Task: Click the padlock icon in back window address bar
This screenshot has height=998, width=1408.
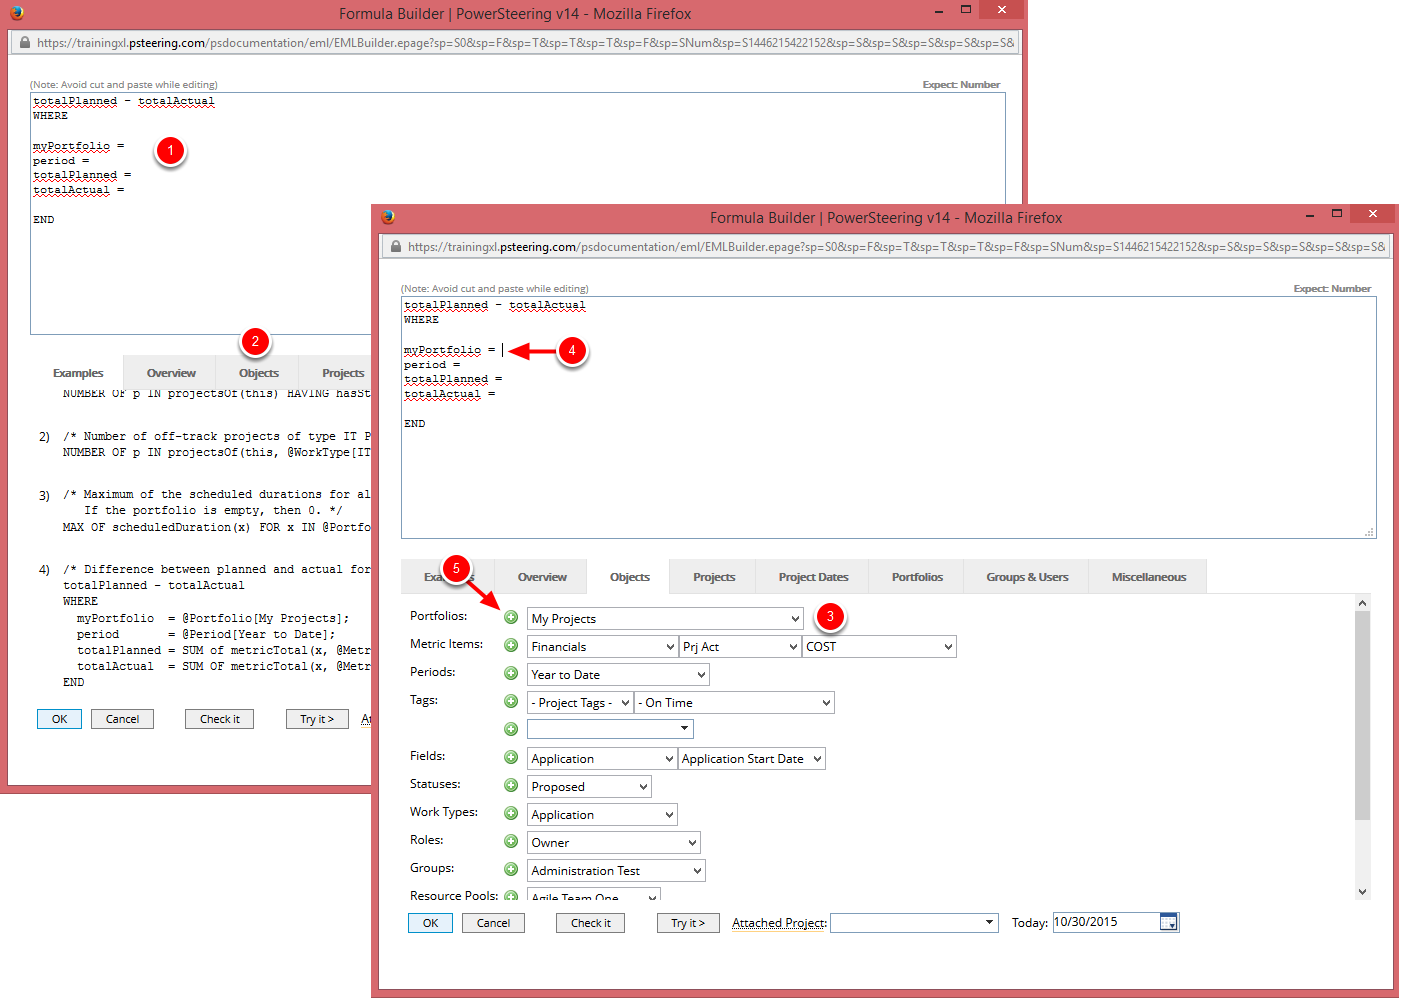Action: point(25,42)
